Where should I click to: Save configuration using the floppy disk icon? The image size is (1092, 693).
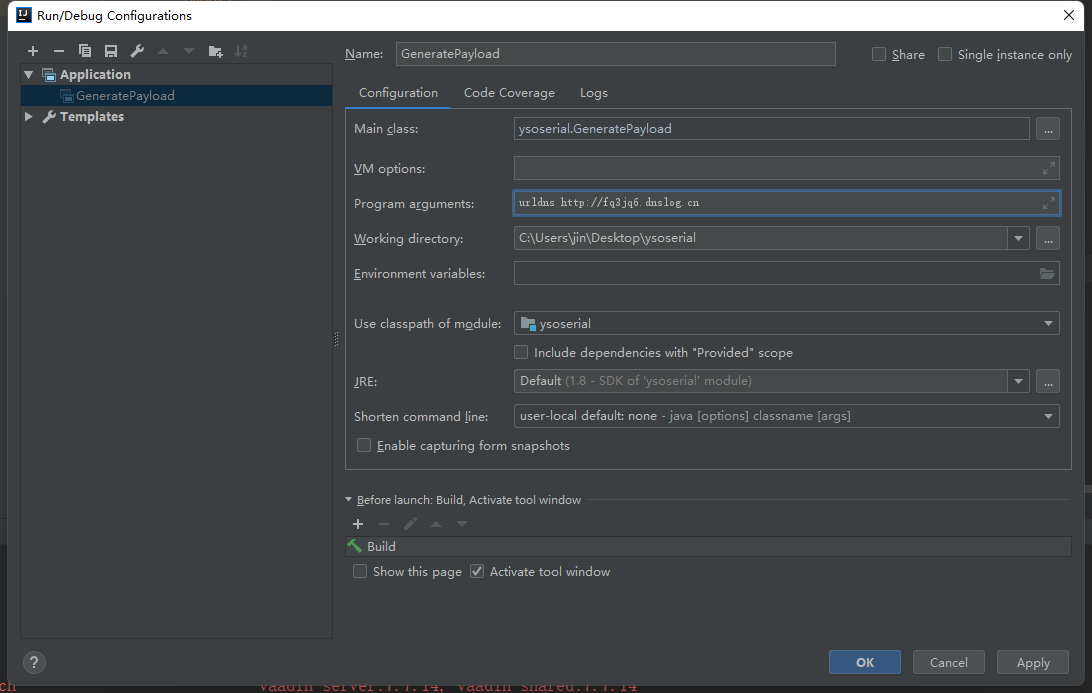111,51
